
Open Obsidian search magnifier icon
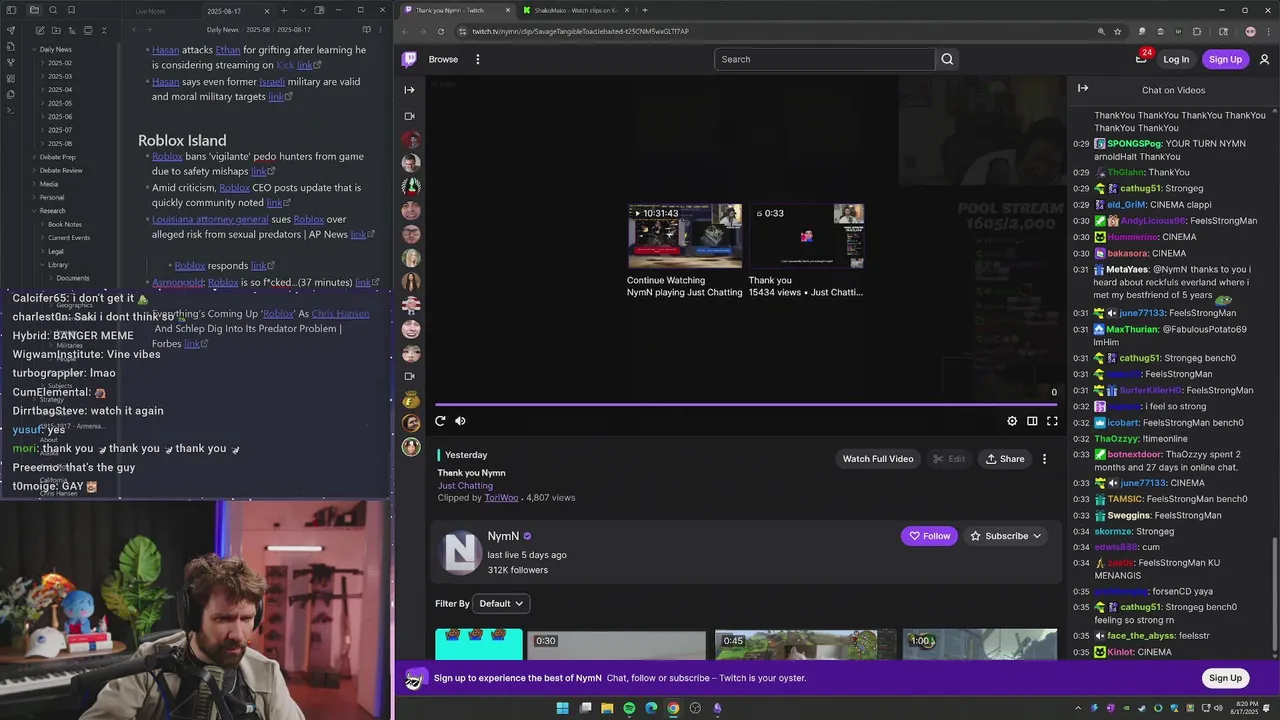coord(54,10)
